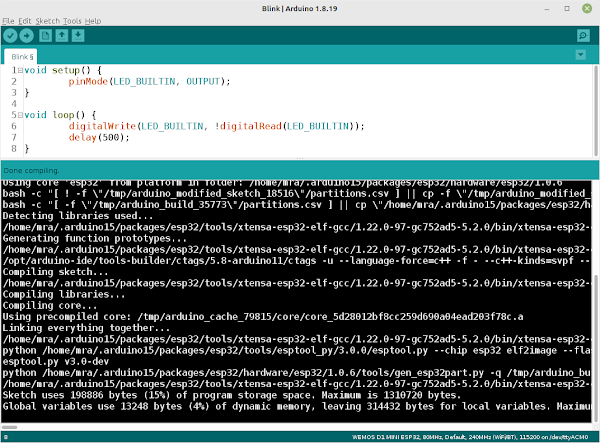Minimize the Arduino window
Screen dimensions: 600x443
[x=547, y=8]
